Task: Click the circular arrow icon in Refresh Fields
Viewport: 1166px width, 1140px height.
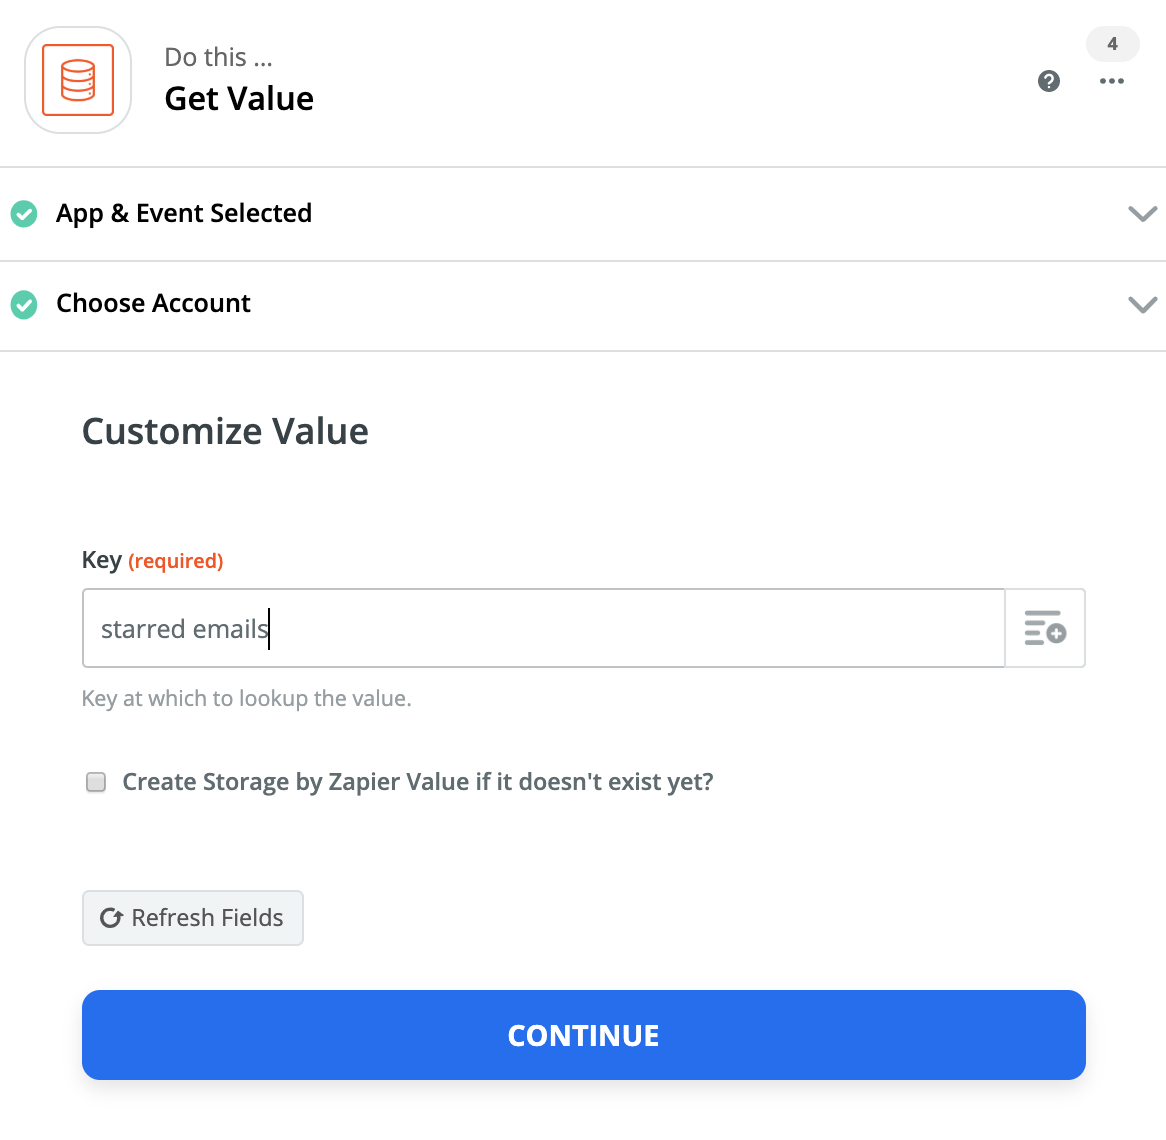Action: click(111, 918)
